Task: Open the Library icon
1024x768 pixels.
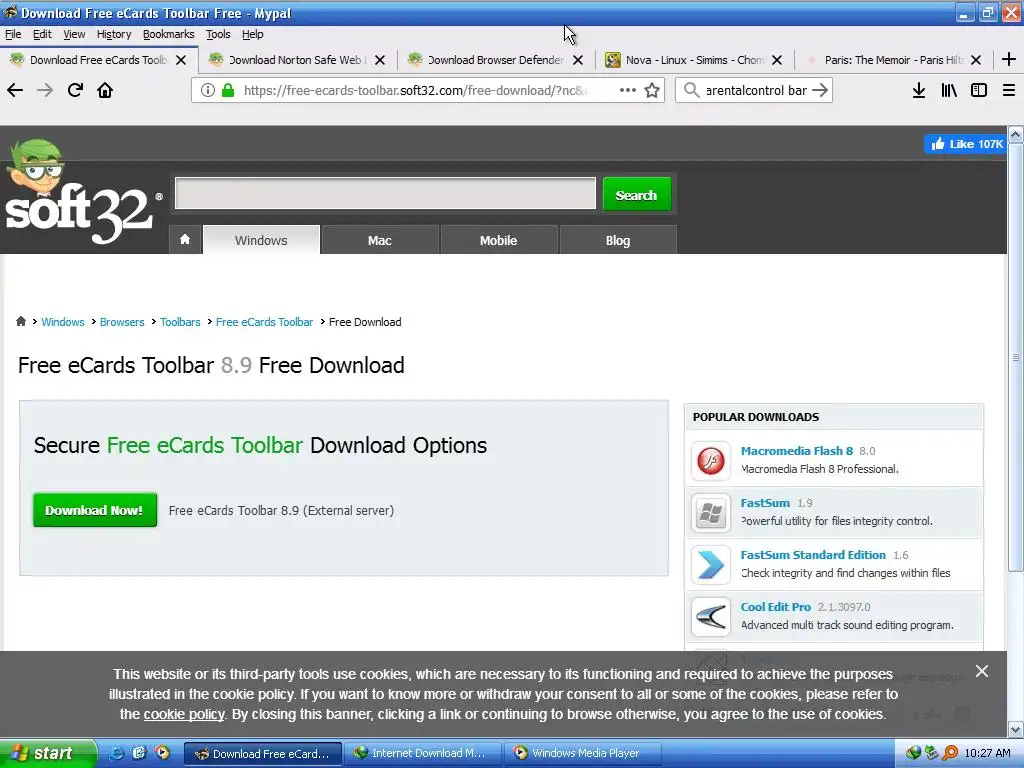Action: point(948,90)
